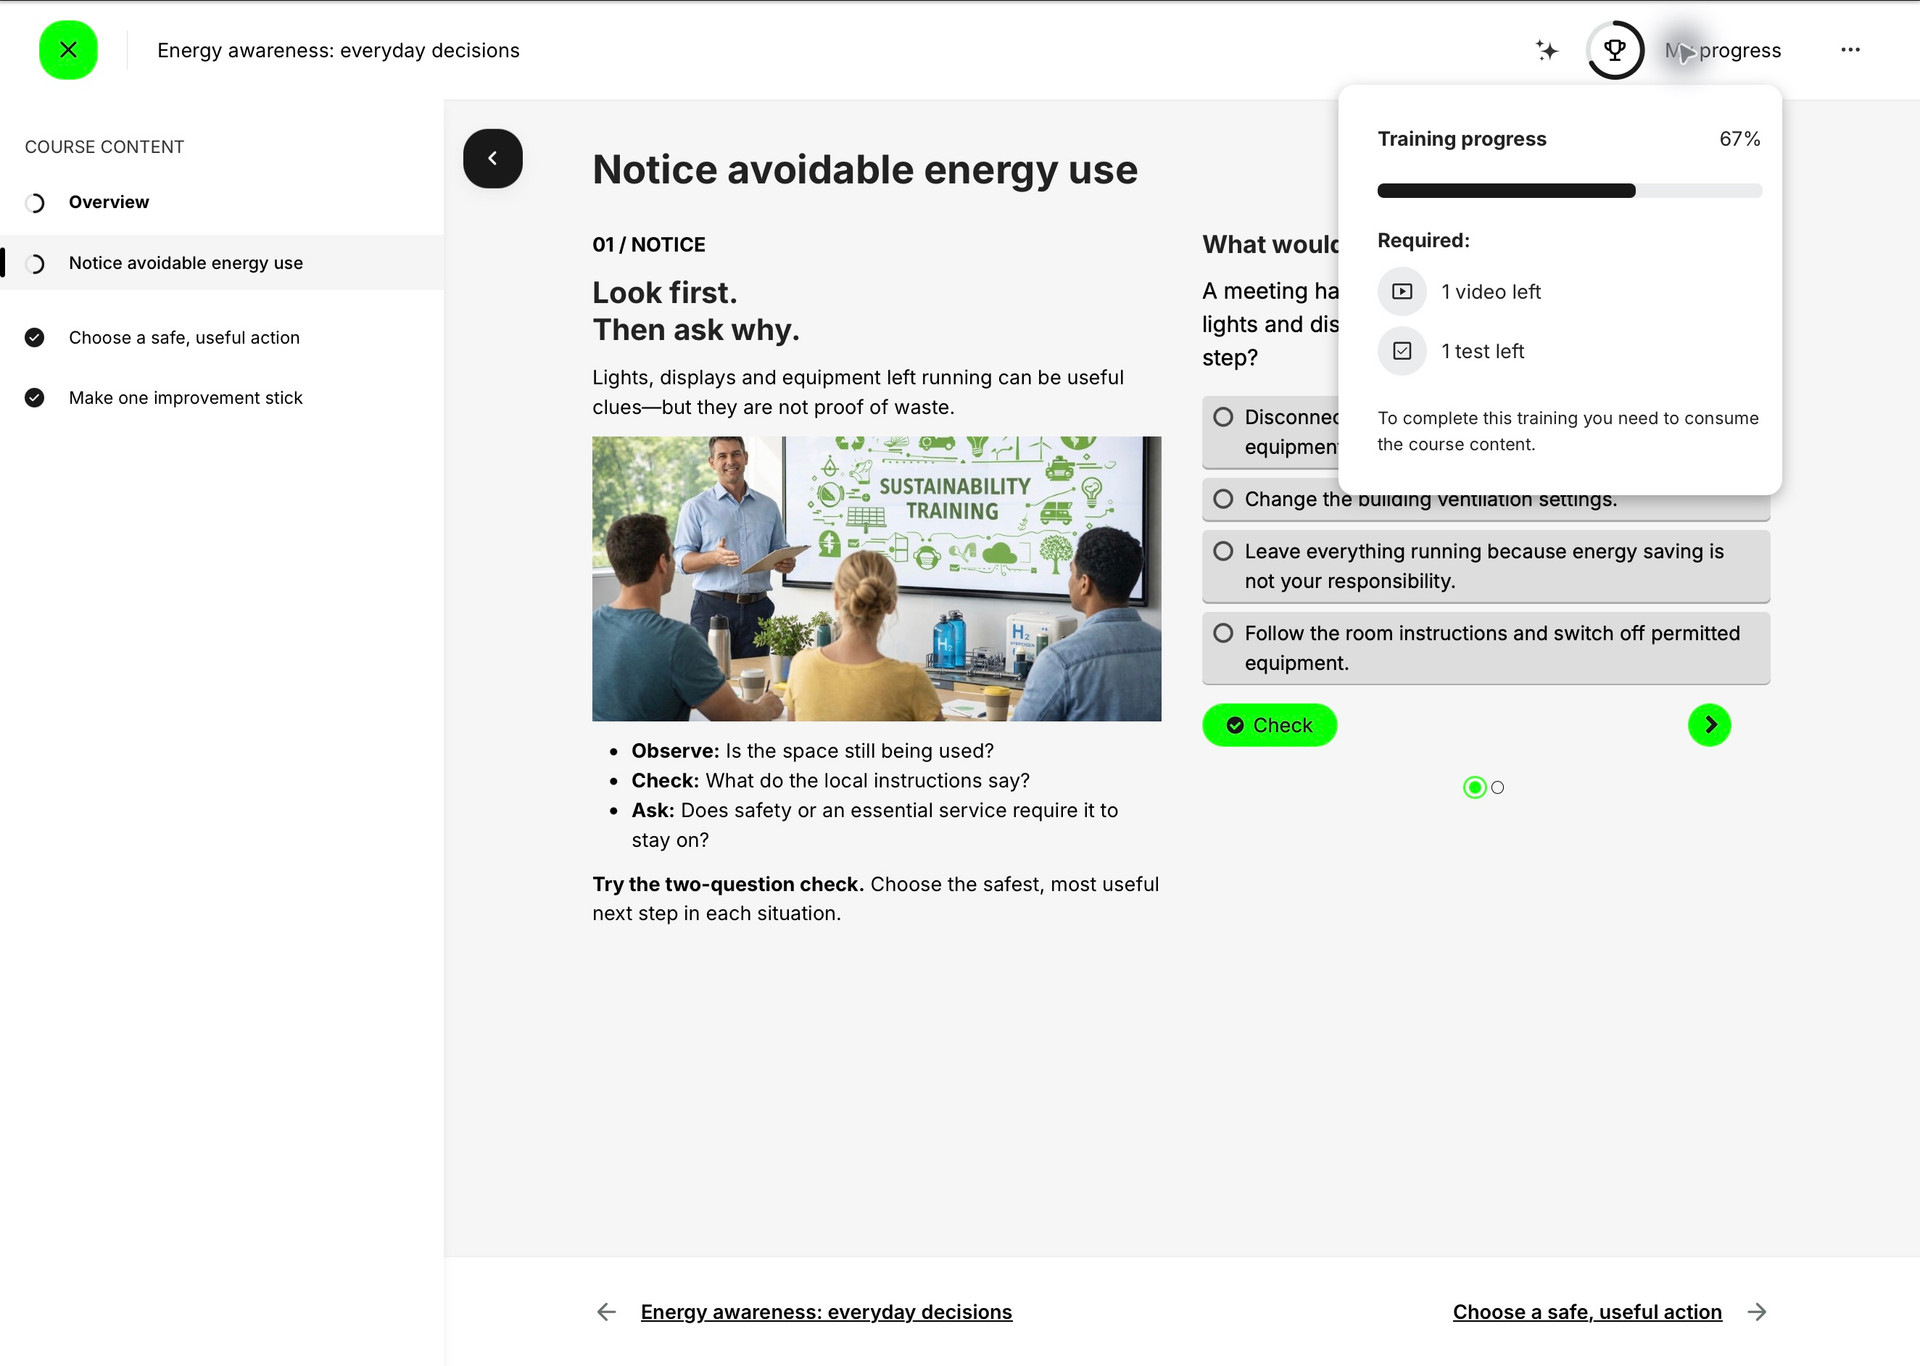The image size is (1920, 1366).
Task: Click the AI sparkle icon in header
Action: (x=1547, y=50)
